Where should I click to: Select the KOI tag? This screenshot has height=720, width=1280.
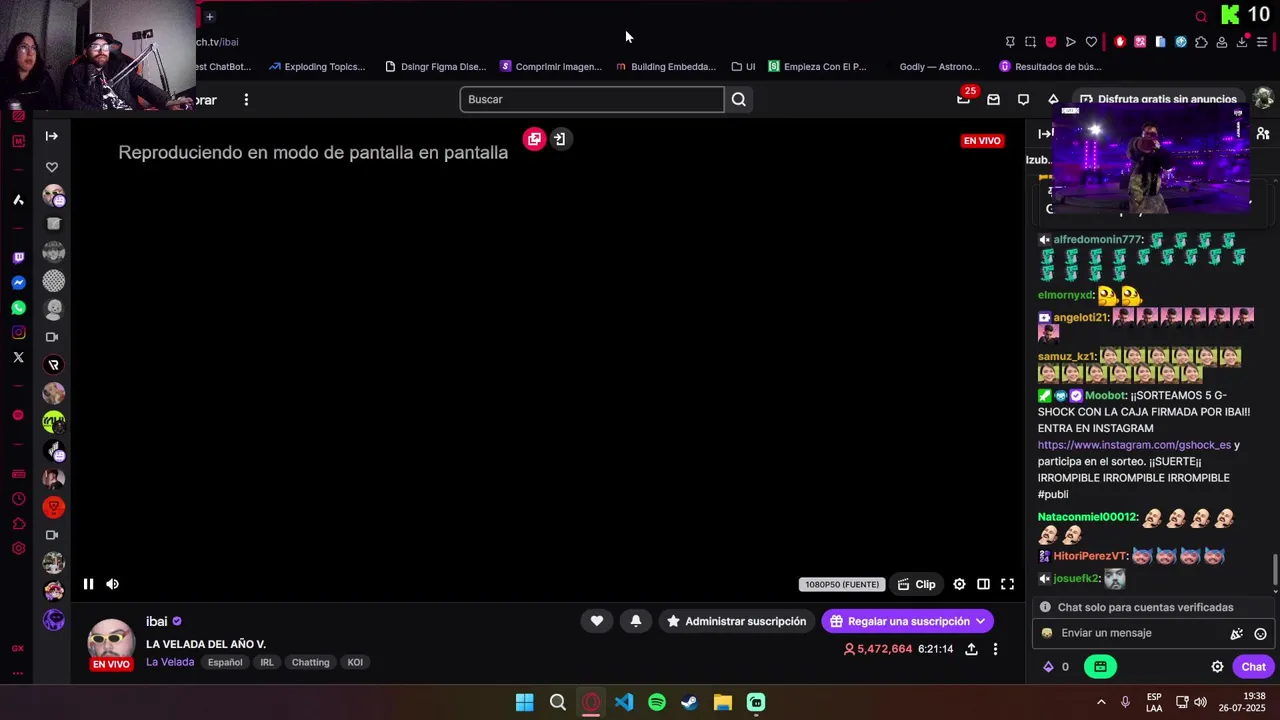point(355,662)
